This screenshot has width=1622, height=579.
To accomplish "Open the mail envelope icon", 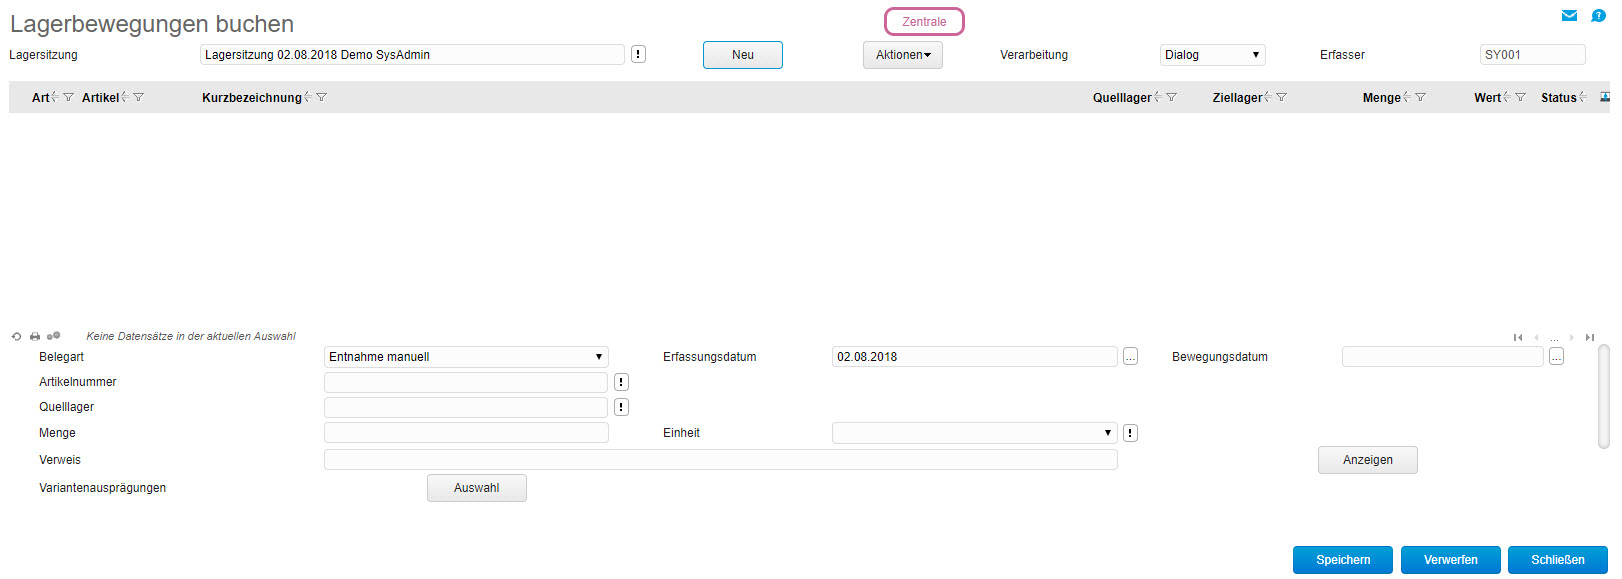I will pos(1569,15).
